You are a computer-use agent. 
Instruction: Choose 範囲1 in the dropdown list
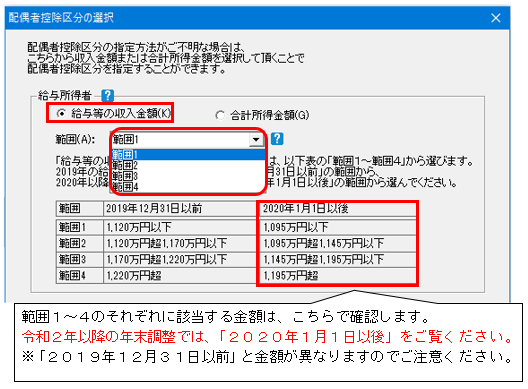189,155
